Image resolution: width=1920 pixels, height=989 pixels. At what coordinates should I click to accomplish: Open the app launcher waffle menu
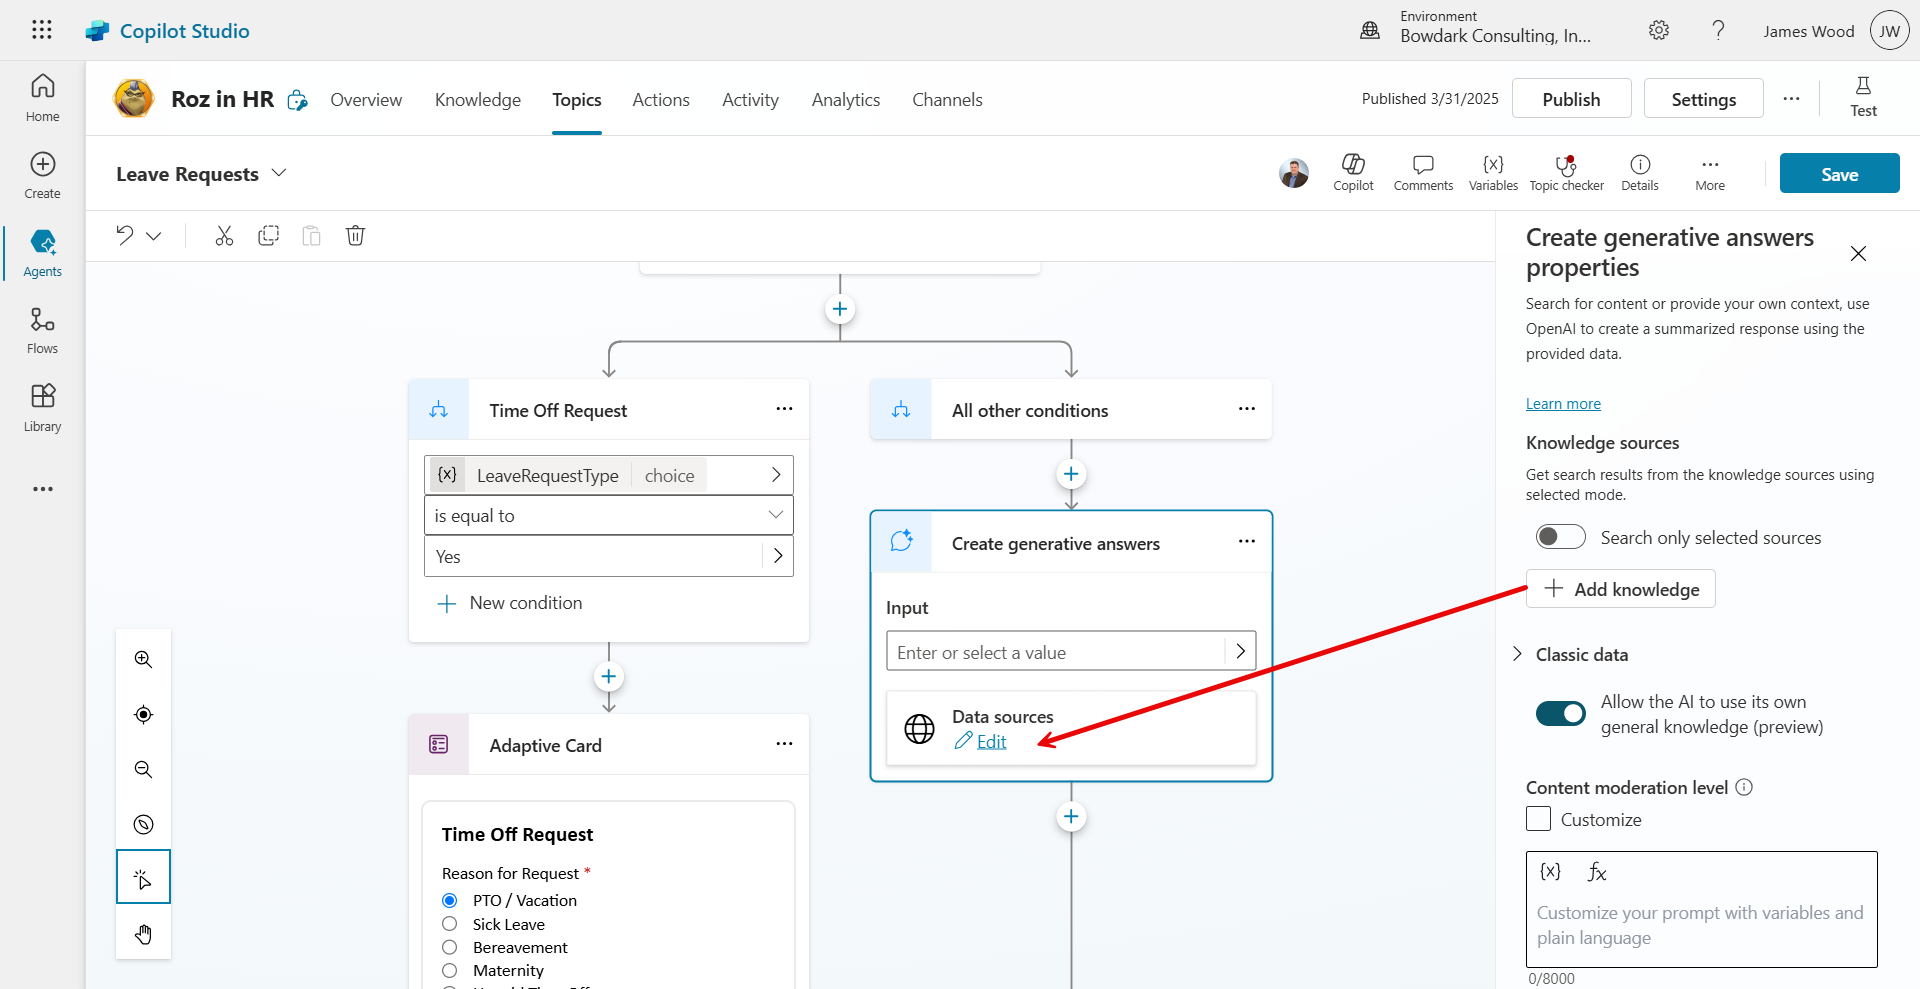pos(42,30)
